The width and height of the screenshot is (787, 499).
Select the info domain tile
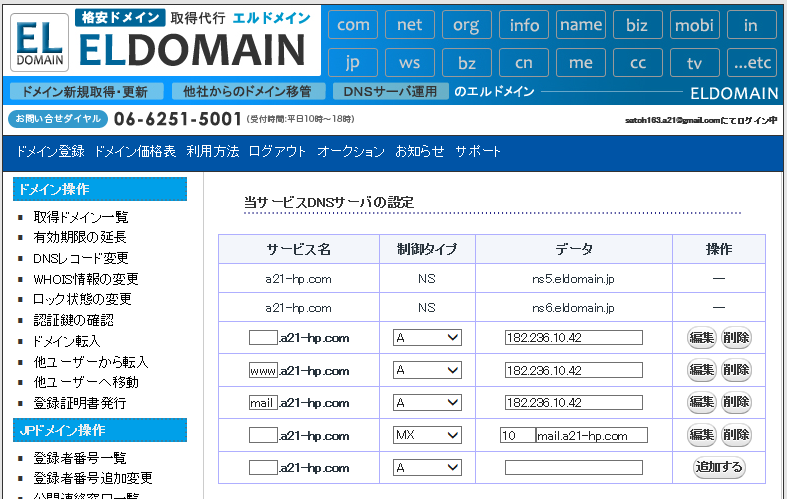click(523, 25)
